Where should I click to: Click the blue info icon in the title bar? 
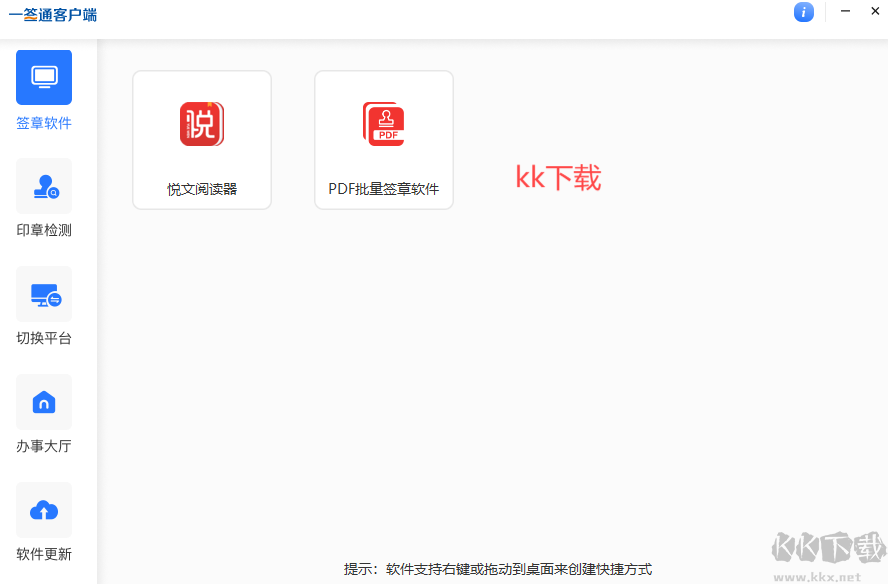click(x=804, y=12)
